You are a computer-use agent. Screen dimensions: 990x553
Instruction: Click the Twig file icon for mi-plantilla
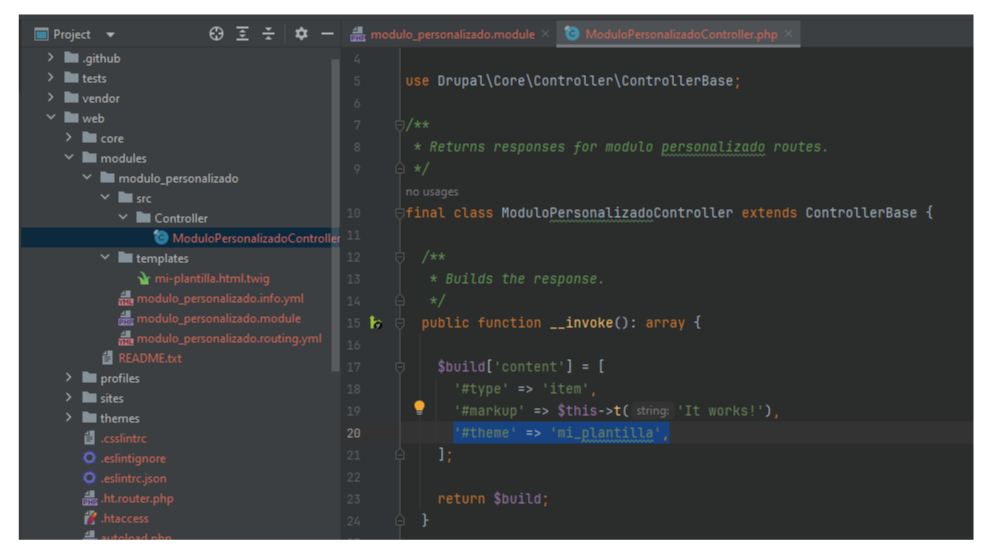(x=144, y=278)
